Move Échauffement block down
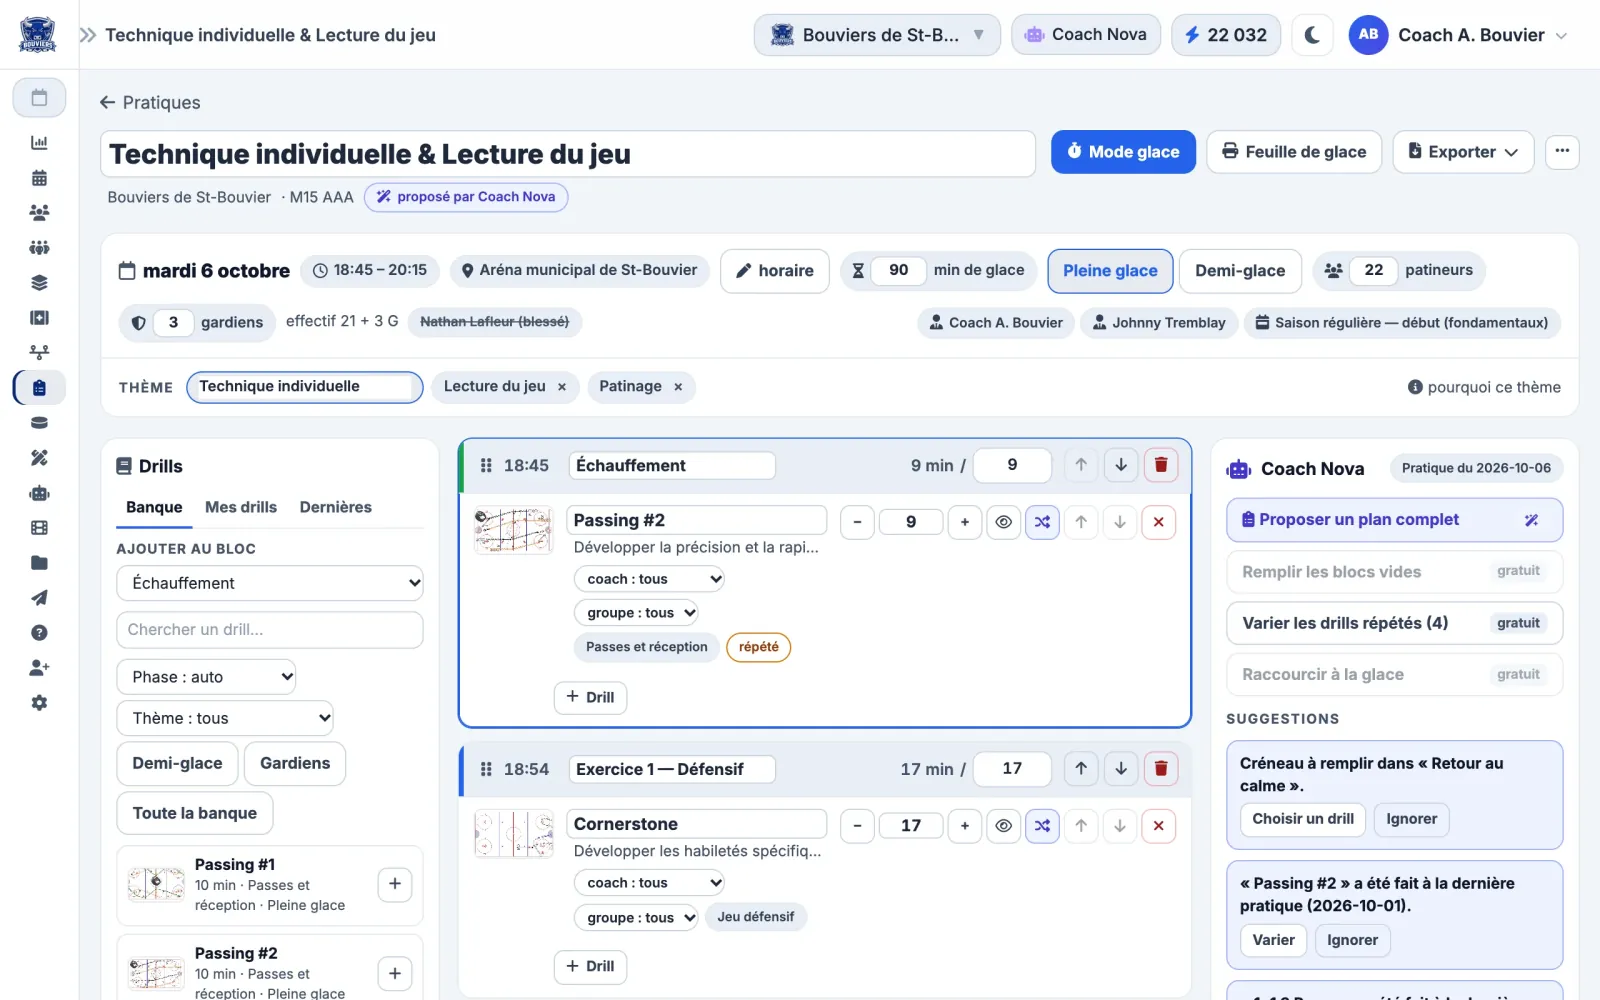Screen dimensions: 1600x1000 tap(1121, 465)
